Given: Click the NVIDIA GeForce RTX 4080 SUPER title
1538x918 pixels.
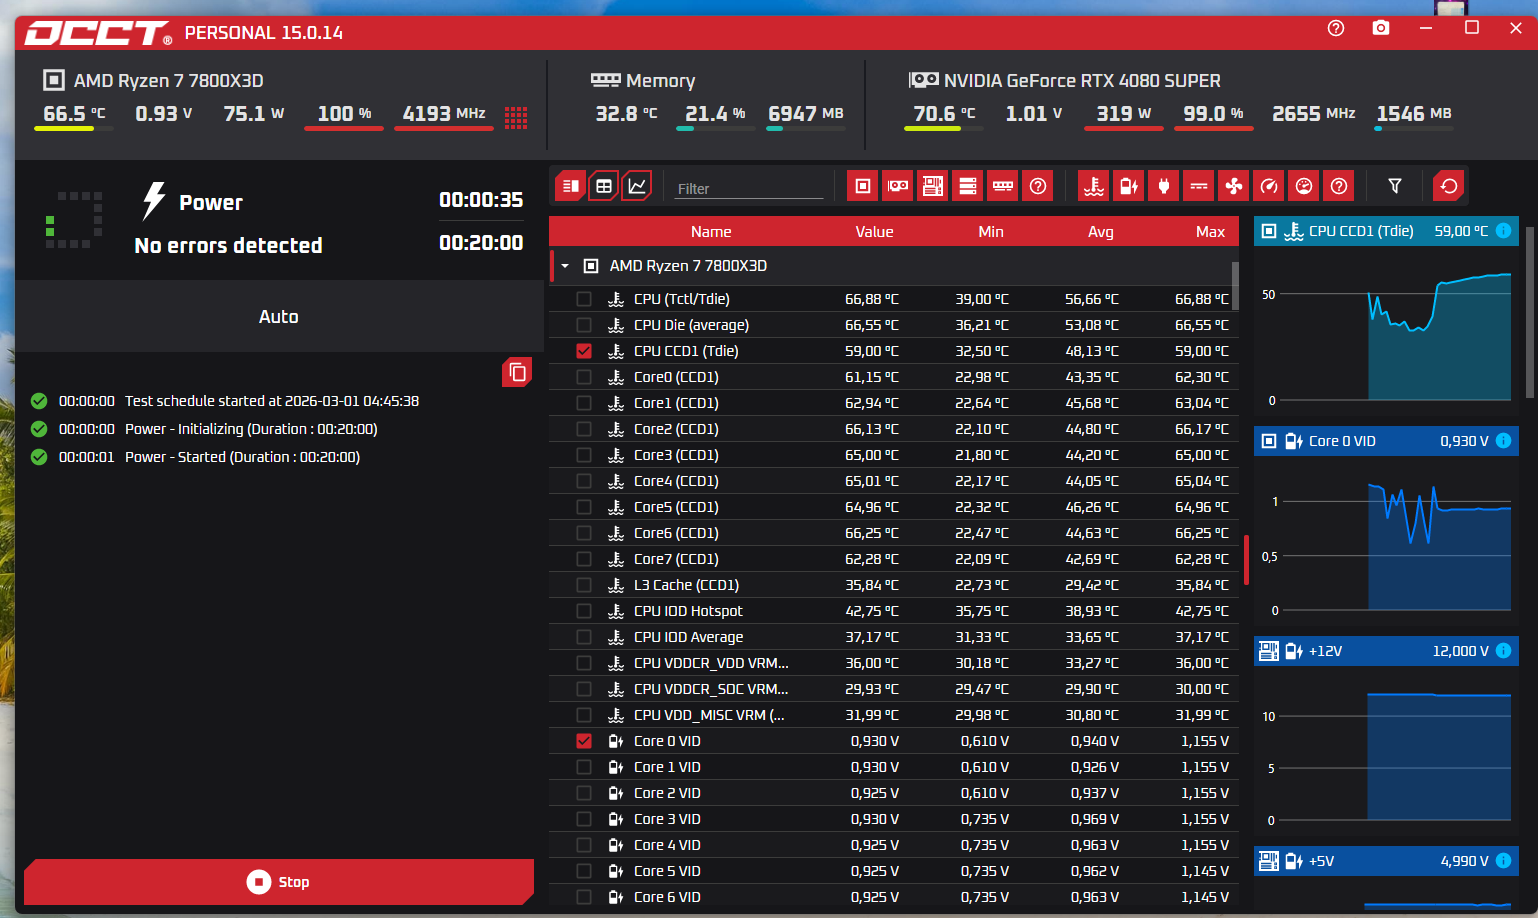Looking at the screenshot, I should coord(1081,81).
